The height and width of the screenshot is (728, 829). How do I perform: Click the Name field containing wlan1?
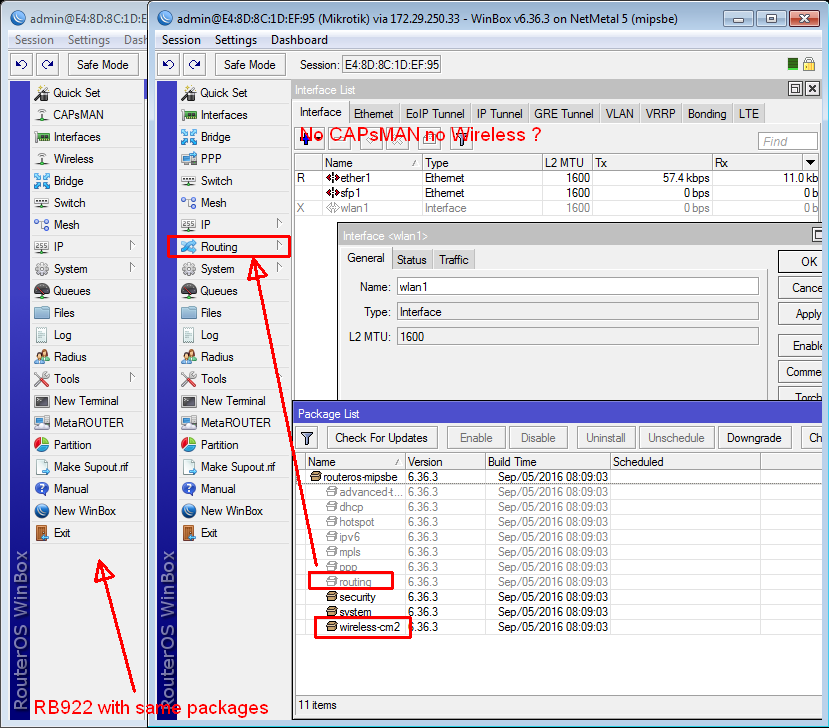tap(577, 287)
